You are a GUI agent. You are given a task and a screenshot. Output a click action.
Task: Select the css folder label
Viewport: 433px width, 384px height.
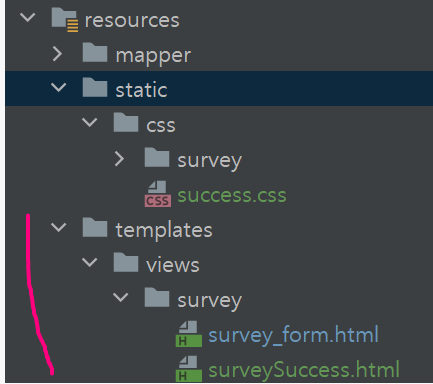click(x=161, y=126)
